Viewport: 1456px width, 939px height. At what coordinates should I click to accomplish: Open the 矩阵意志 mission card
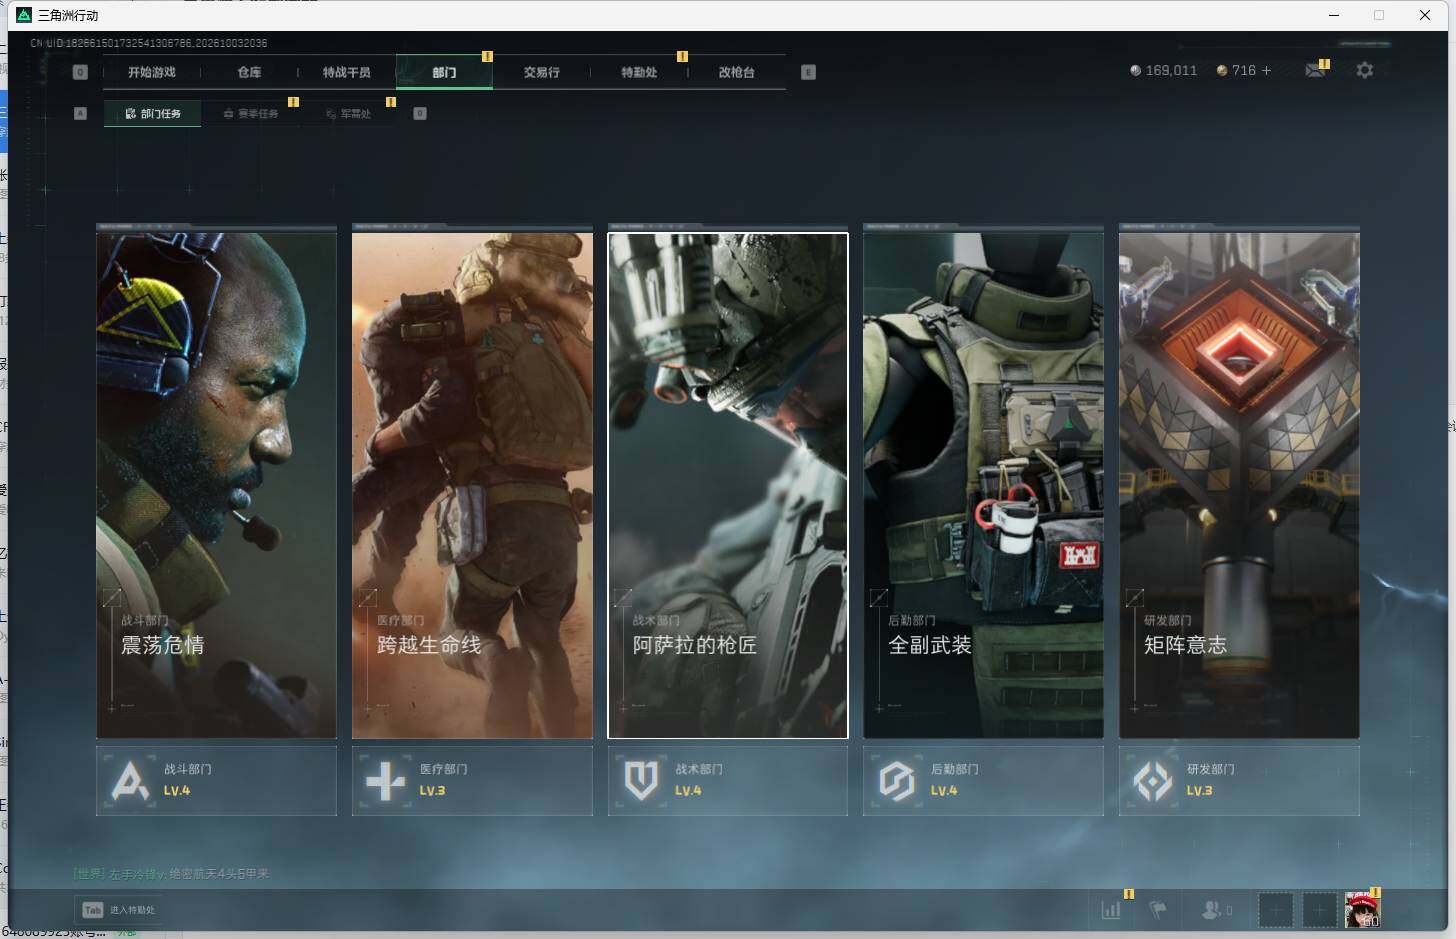click(x=1239, y=486)
